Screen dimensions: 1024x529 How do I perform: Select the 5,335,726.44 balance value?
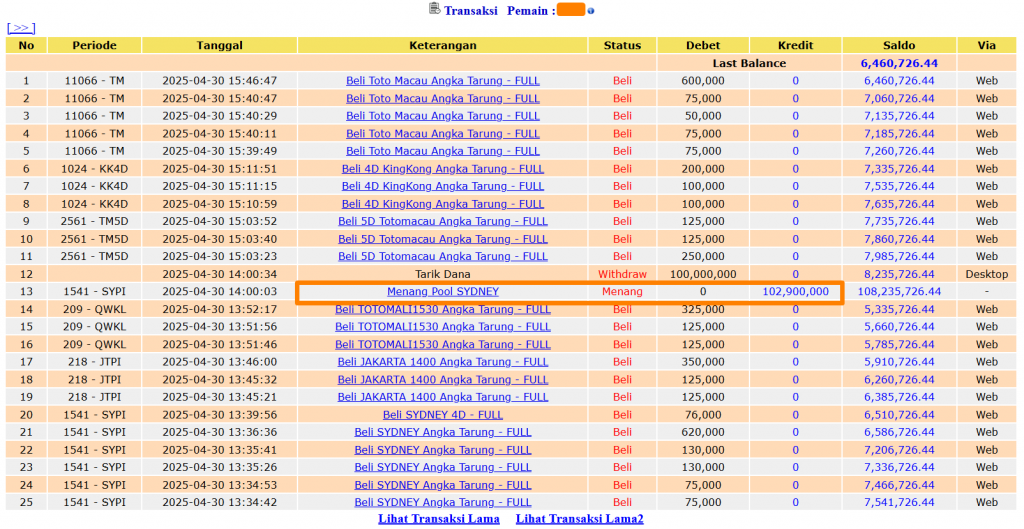899,309
